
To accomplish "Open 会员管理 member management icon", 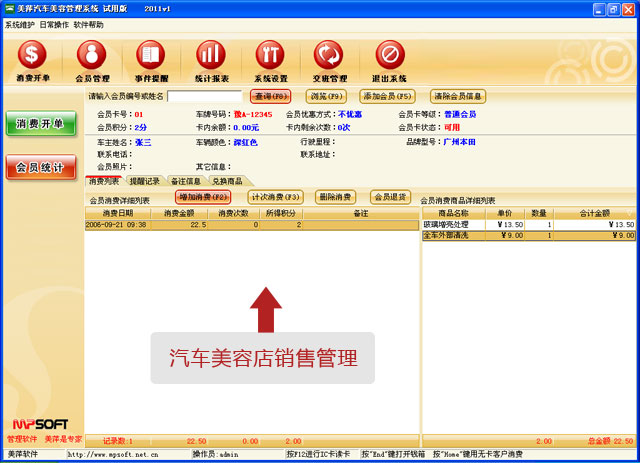I will pyautogui.click(x=92, y=55).
